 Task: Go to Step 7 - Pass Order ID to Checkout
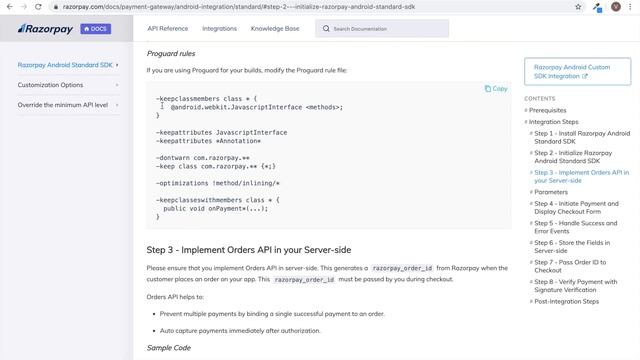pos(570,266)
